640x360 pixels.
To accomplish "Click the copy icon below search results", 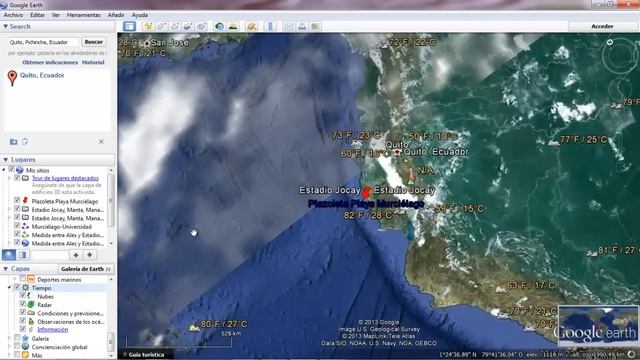I will tap(25, 142).
